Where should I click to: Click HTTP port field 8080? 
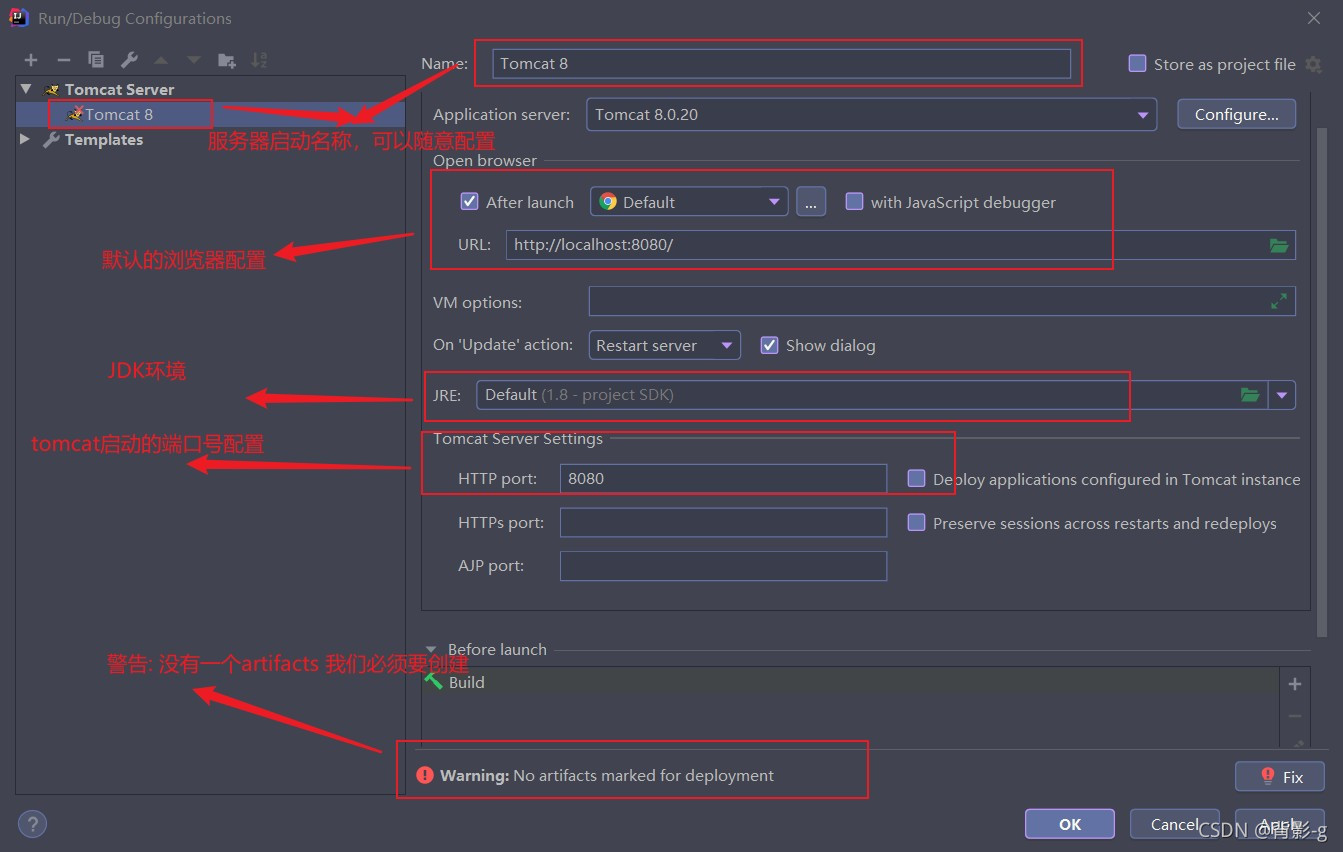[x=723, y=478]
